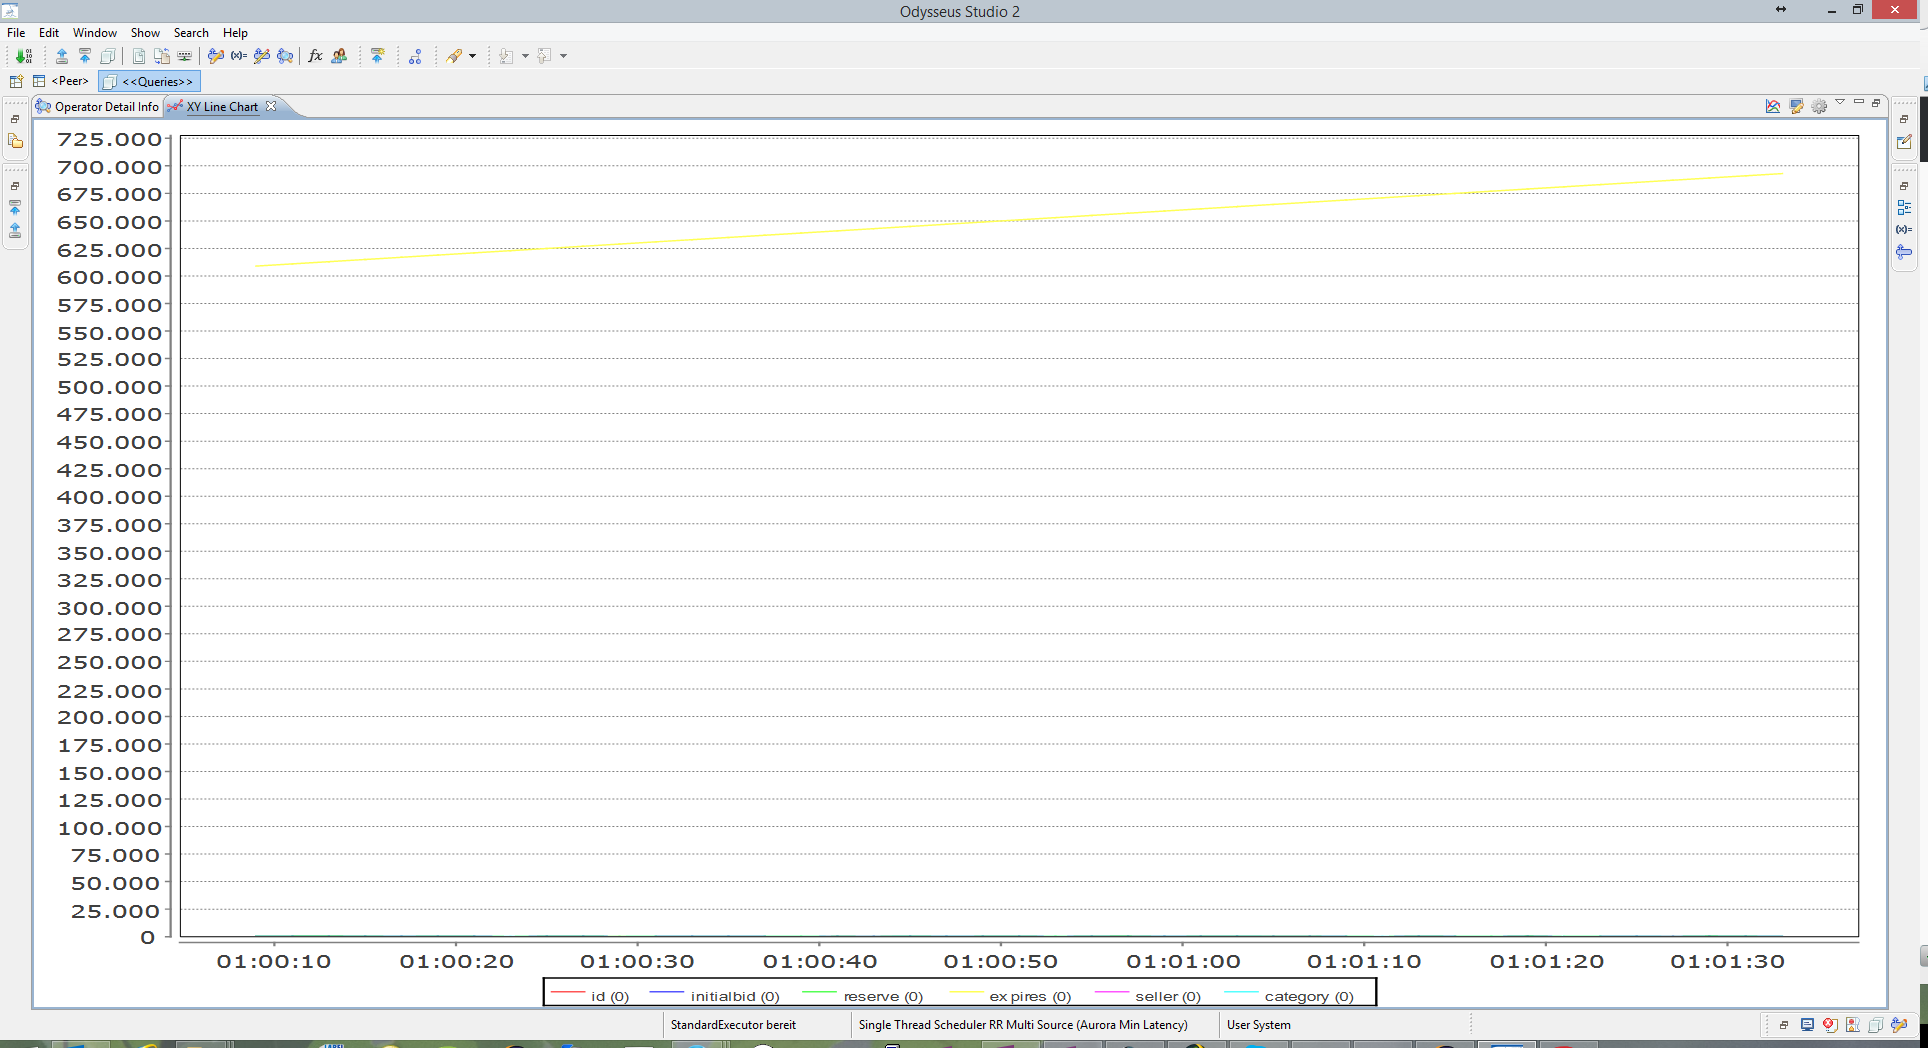Expand the highlighter tool dropdown arrow

[473, 56]
